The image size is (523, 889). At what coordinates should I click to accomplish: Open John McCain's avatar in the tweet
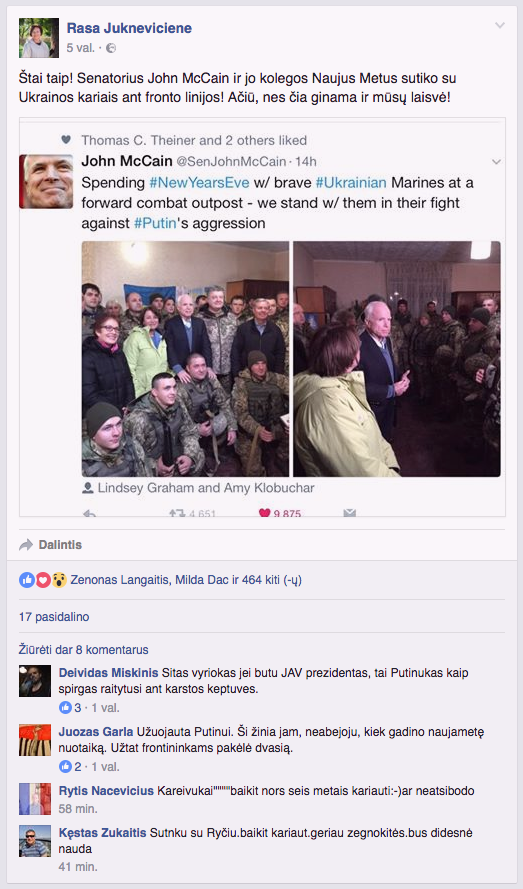(x=47, y=181)
